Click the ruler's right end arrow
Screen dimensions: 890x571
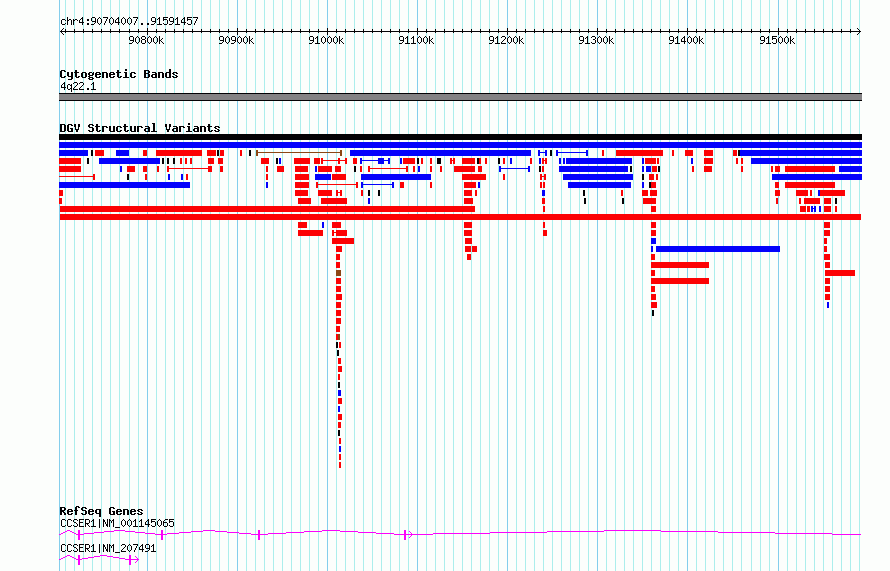[859, 31]
